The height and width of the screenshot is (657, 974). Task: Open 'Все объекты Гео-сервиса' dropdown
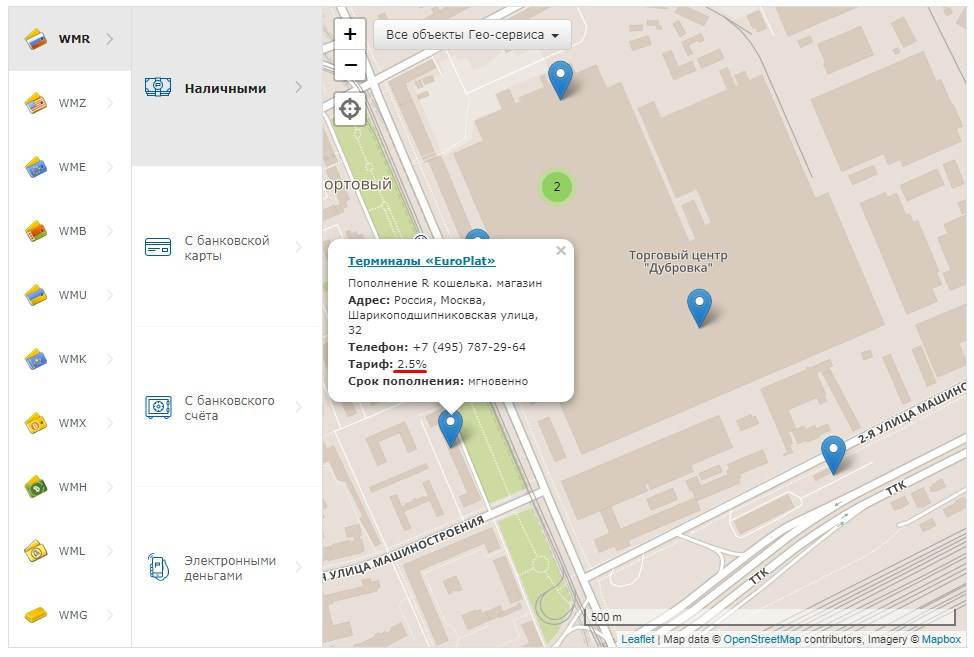pyautogui.click(x=472, y=35)
